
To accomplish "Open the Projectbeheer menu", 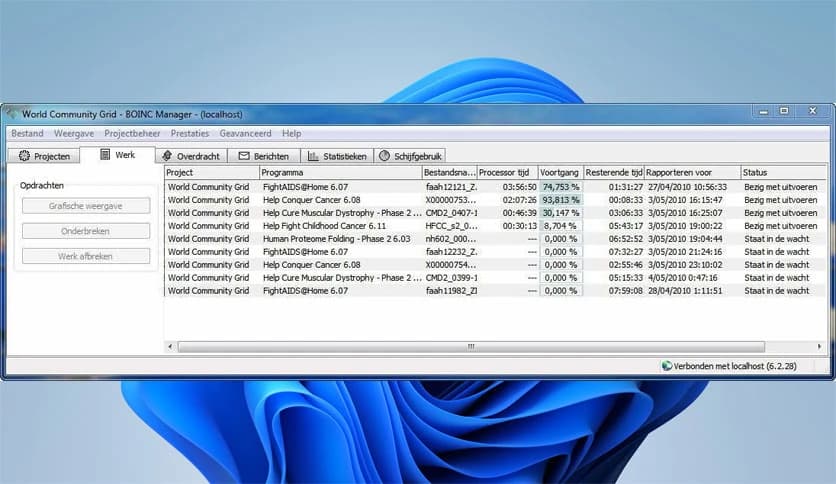I will click(x=132, y=133).
